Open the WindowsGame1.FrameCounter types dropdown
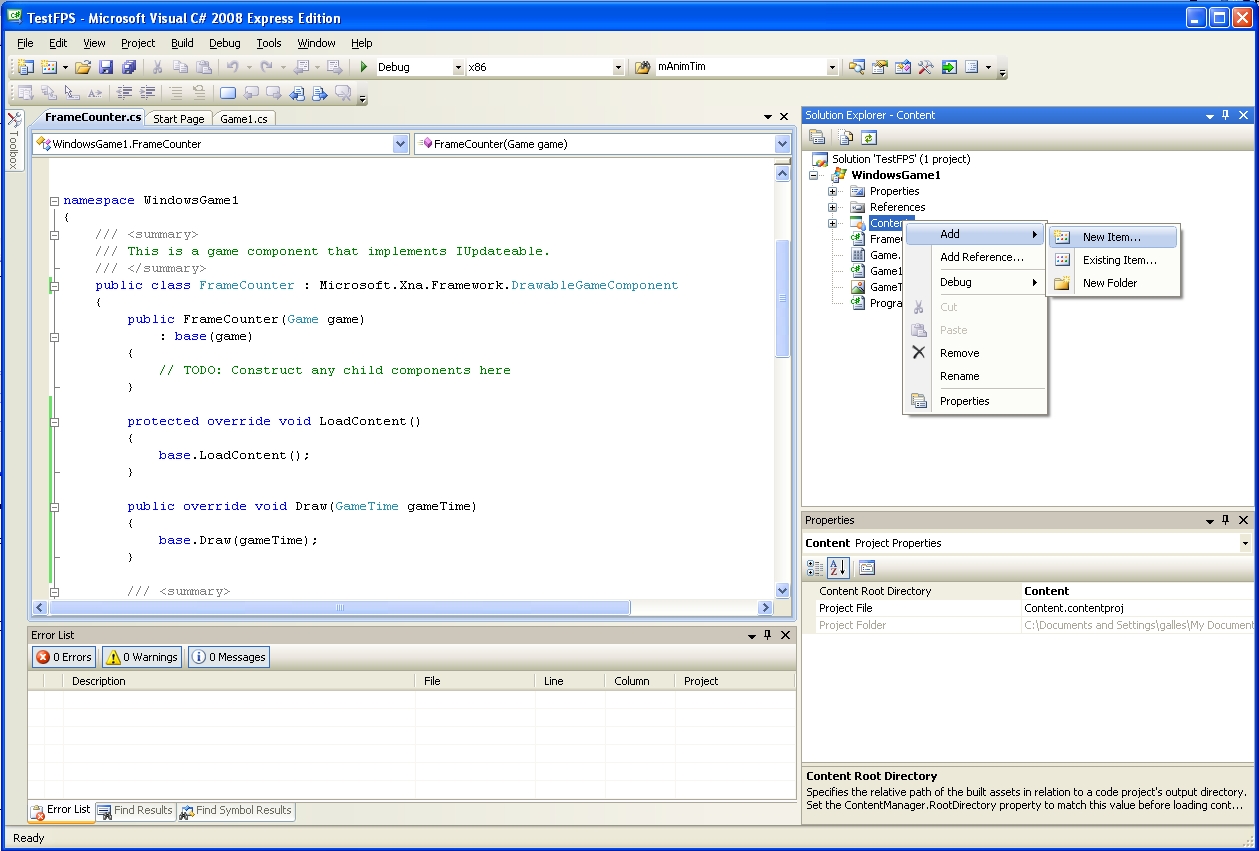Image resolution: width=1259 pixels, height=851 pixels. (401, 144)
